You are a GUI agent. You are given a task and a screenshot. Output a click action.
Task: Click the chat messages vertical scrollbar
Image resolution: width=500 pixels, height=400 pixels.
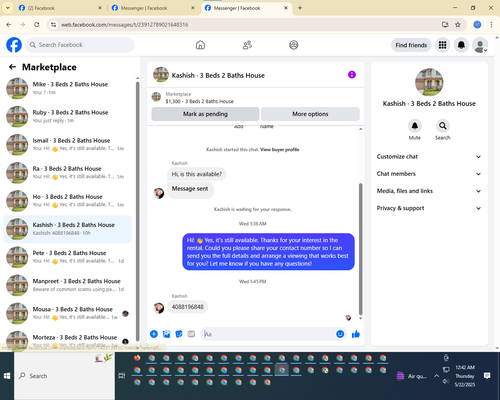point(360,249)
